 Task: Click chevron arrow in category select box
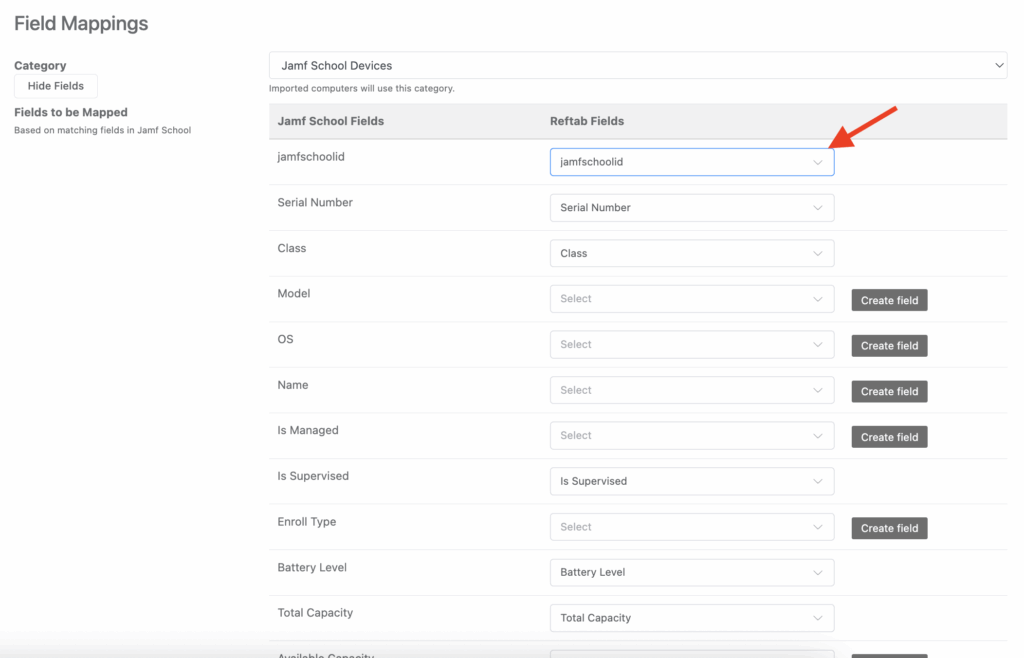(998, 66)
